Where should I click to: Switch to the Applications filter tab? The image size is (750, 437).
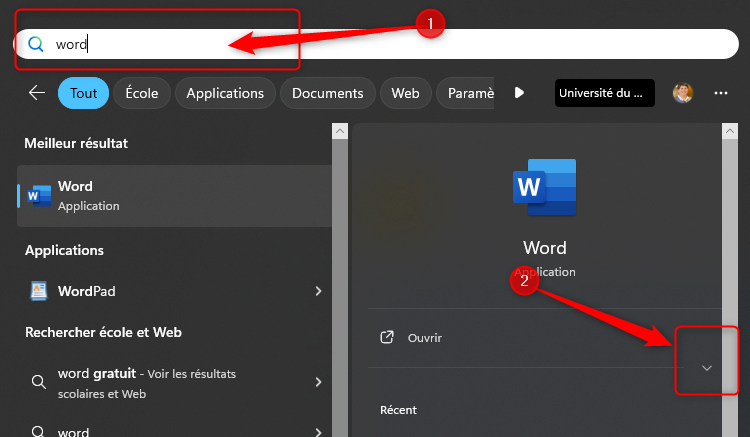225,93
